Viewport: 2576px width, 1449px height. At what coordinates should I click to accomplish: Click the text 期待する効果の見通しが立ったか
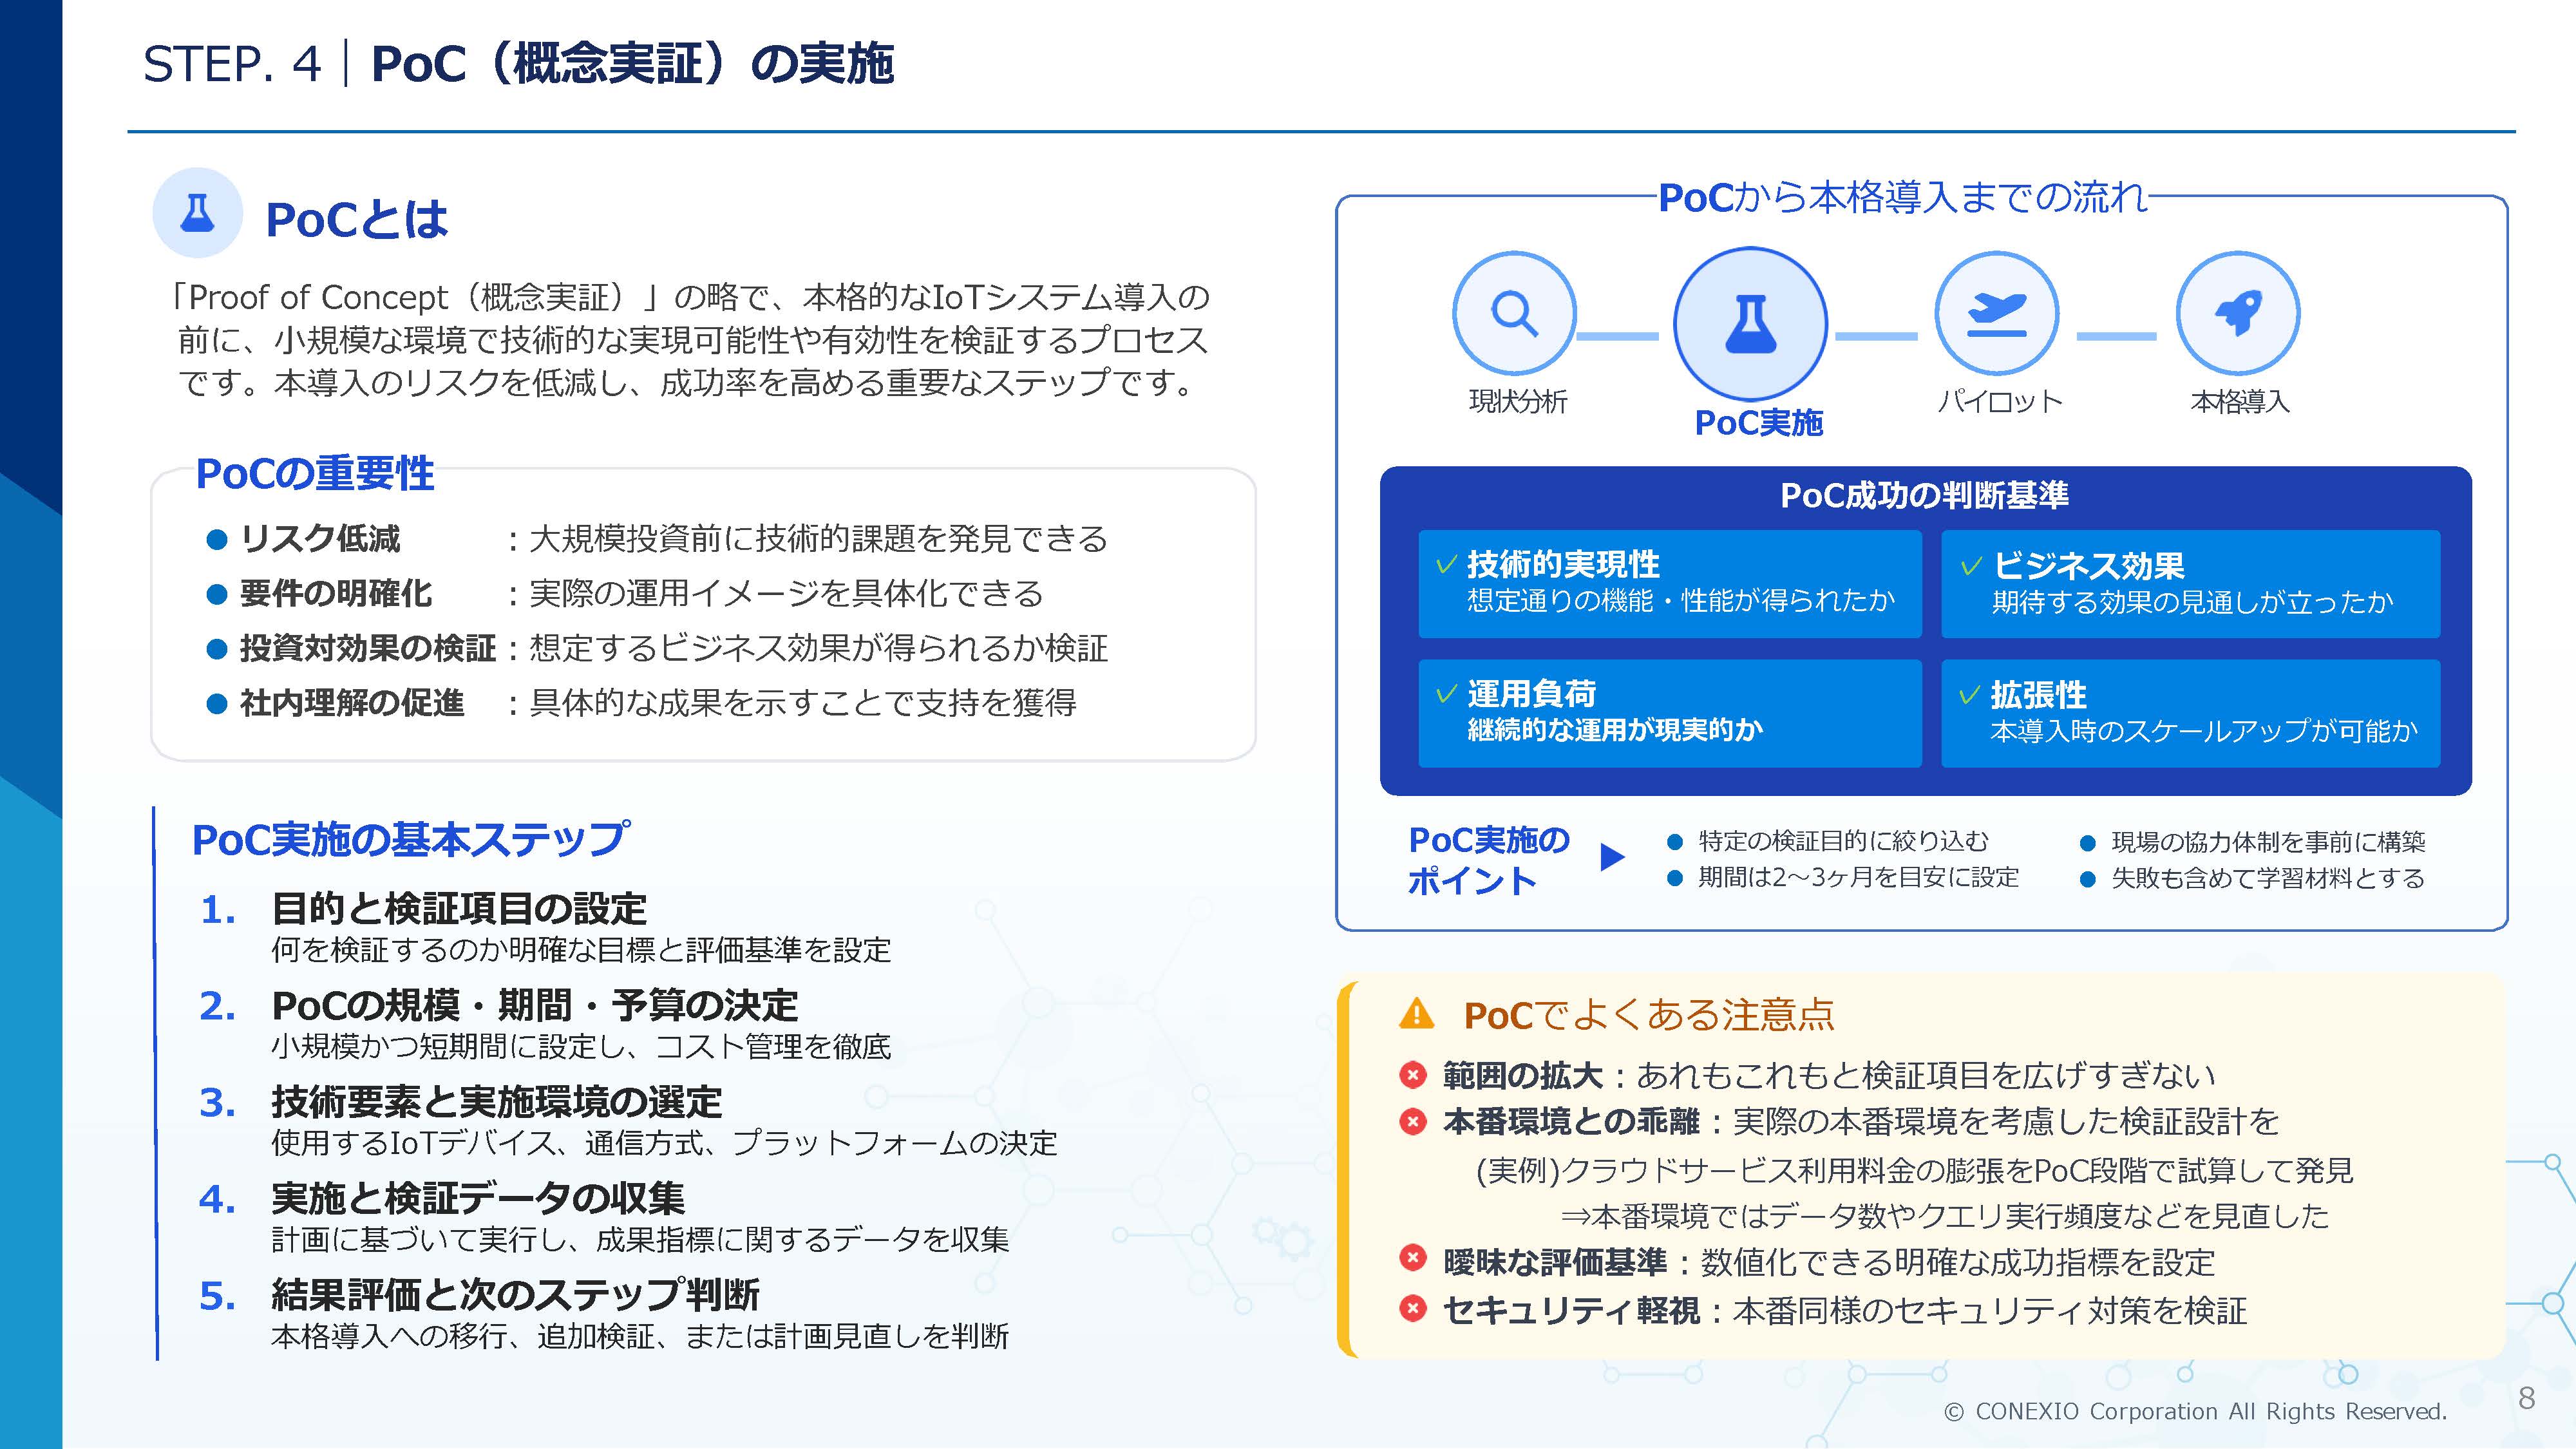[x=2192, y=602]
